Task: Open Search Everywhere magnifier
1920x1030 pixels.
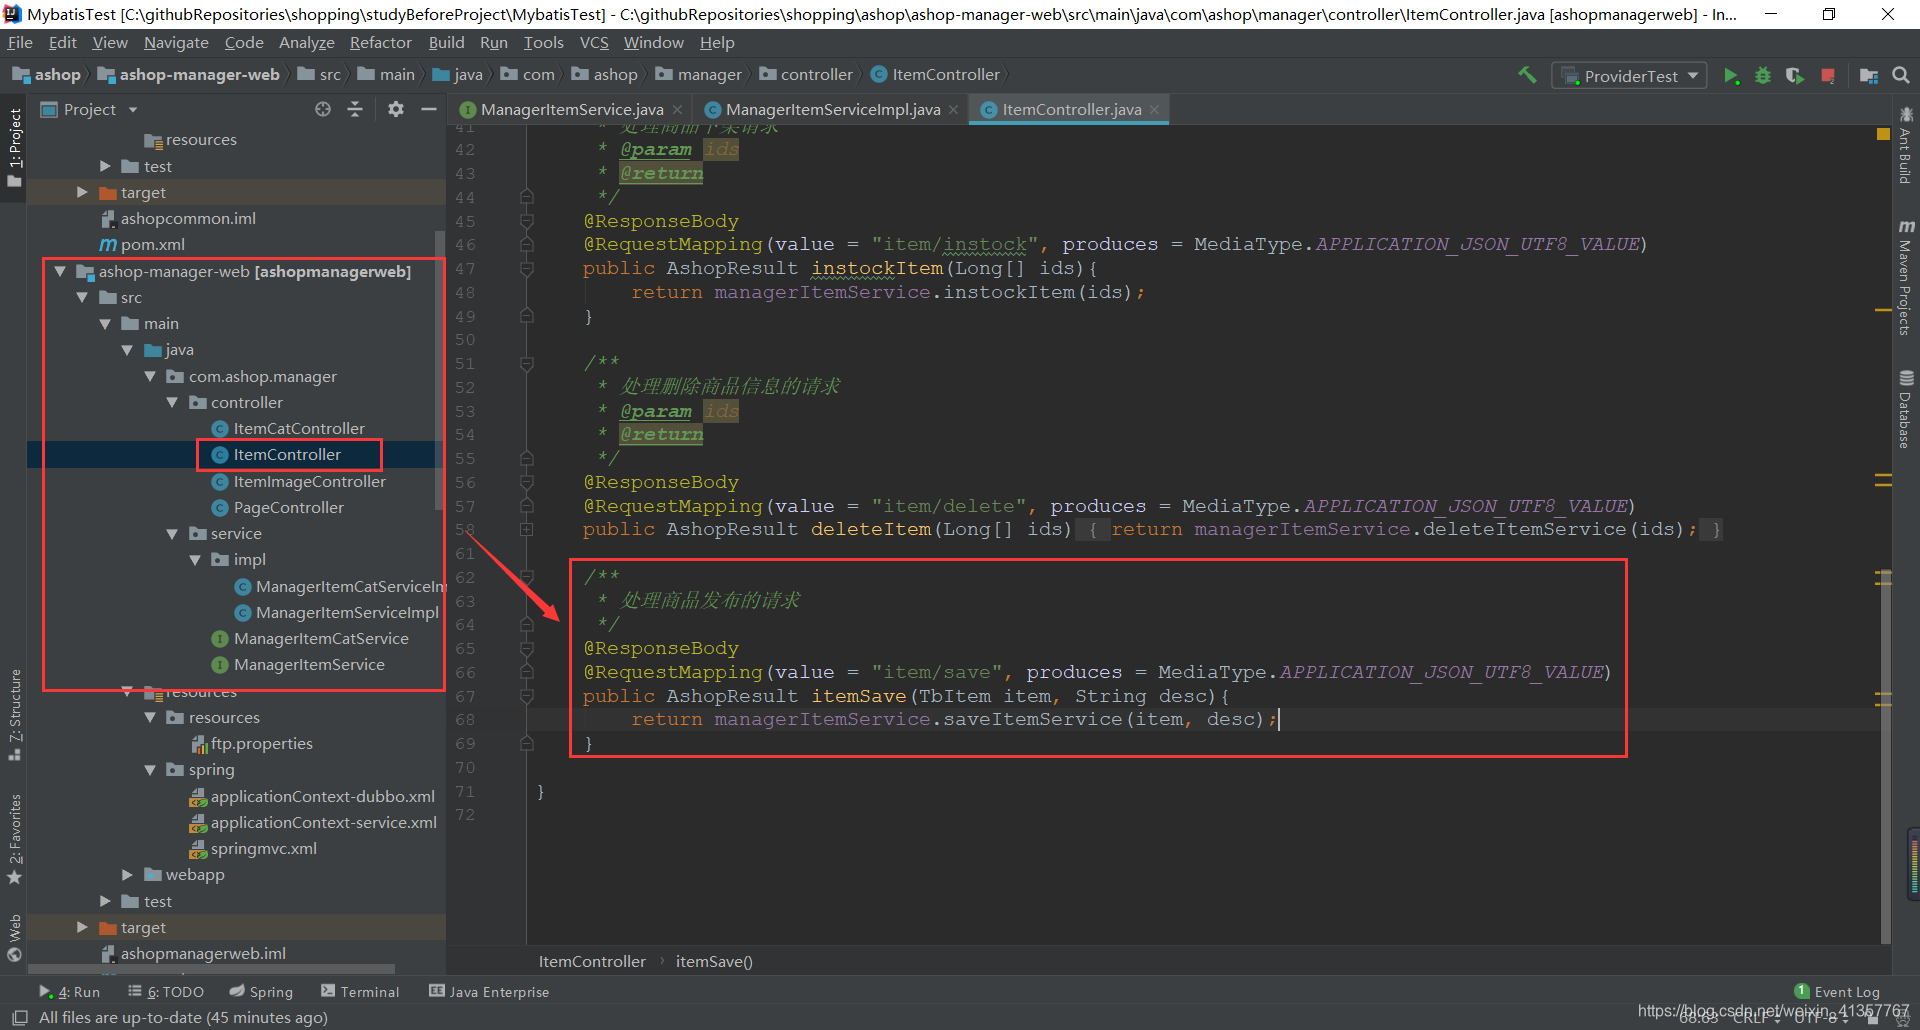Action: (1901, 76)
